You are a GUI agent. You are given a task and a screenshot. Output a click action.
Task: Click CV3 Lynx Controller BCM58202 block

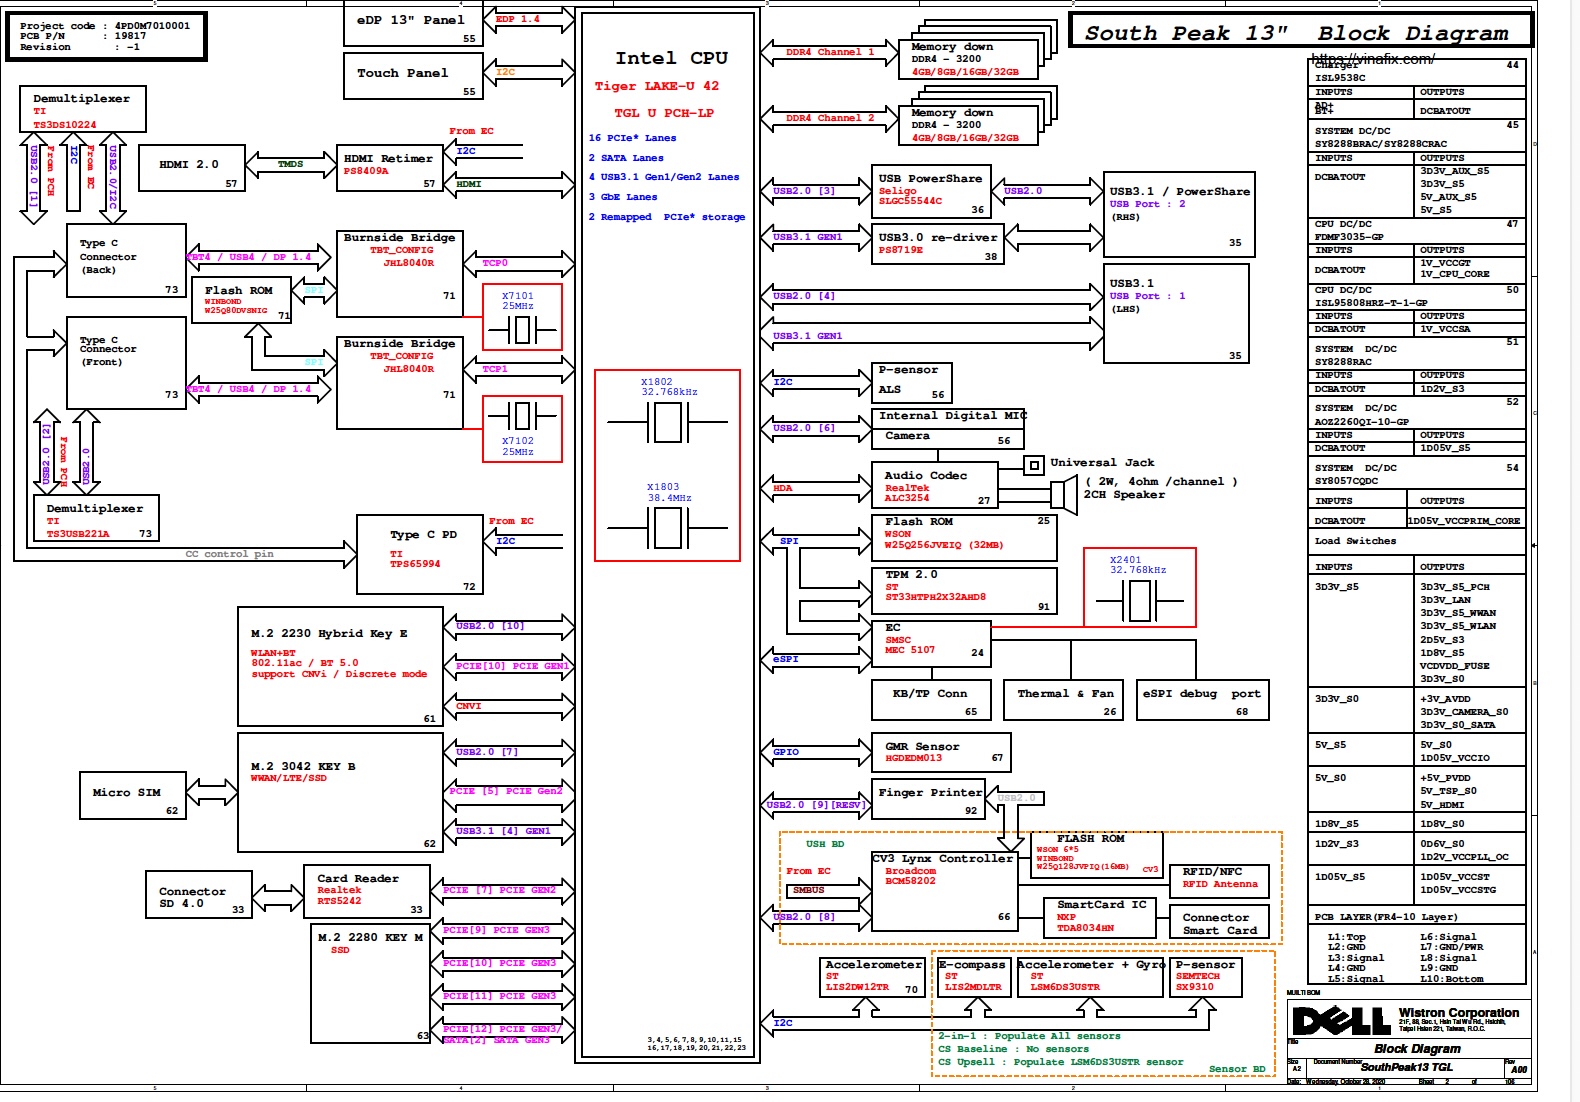[945, 891]
